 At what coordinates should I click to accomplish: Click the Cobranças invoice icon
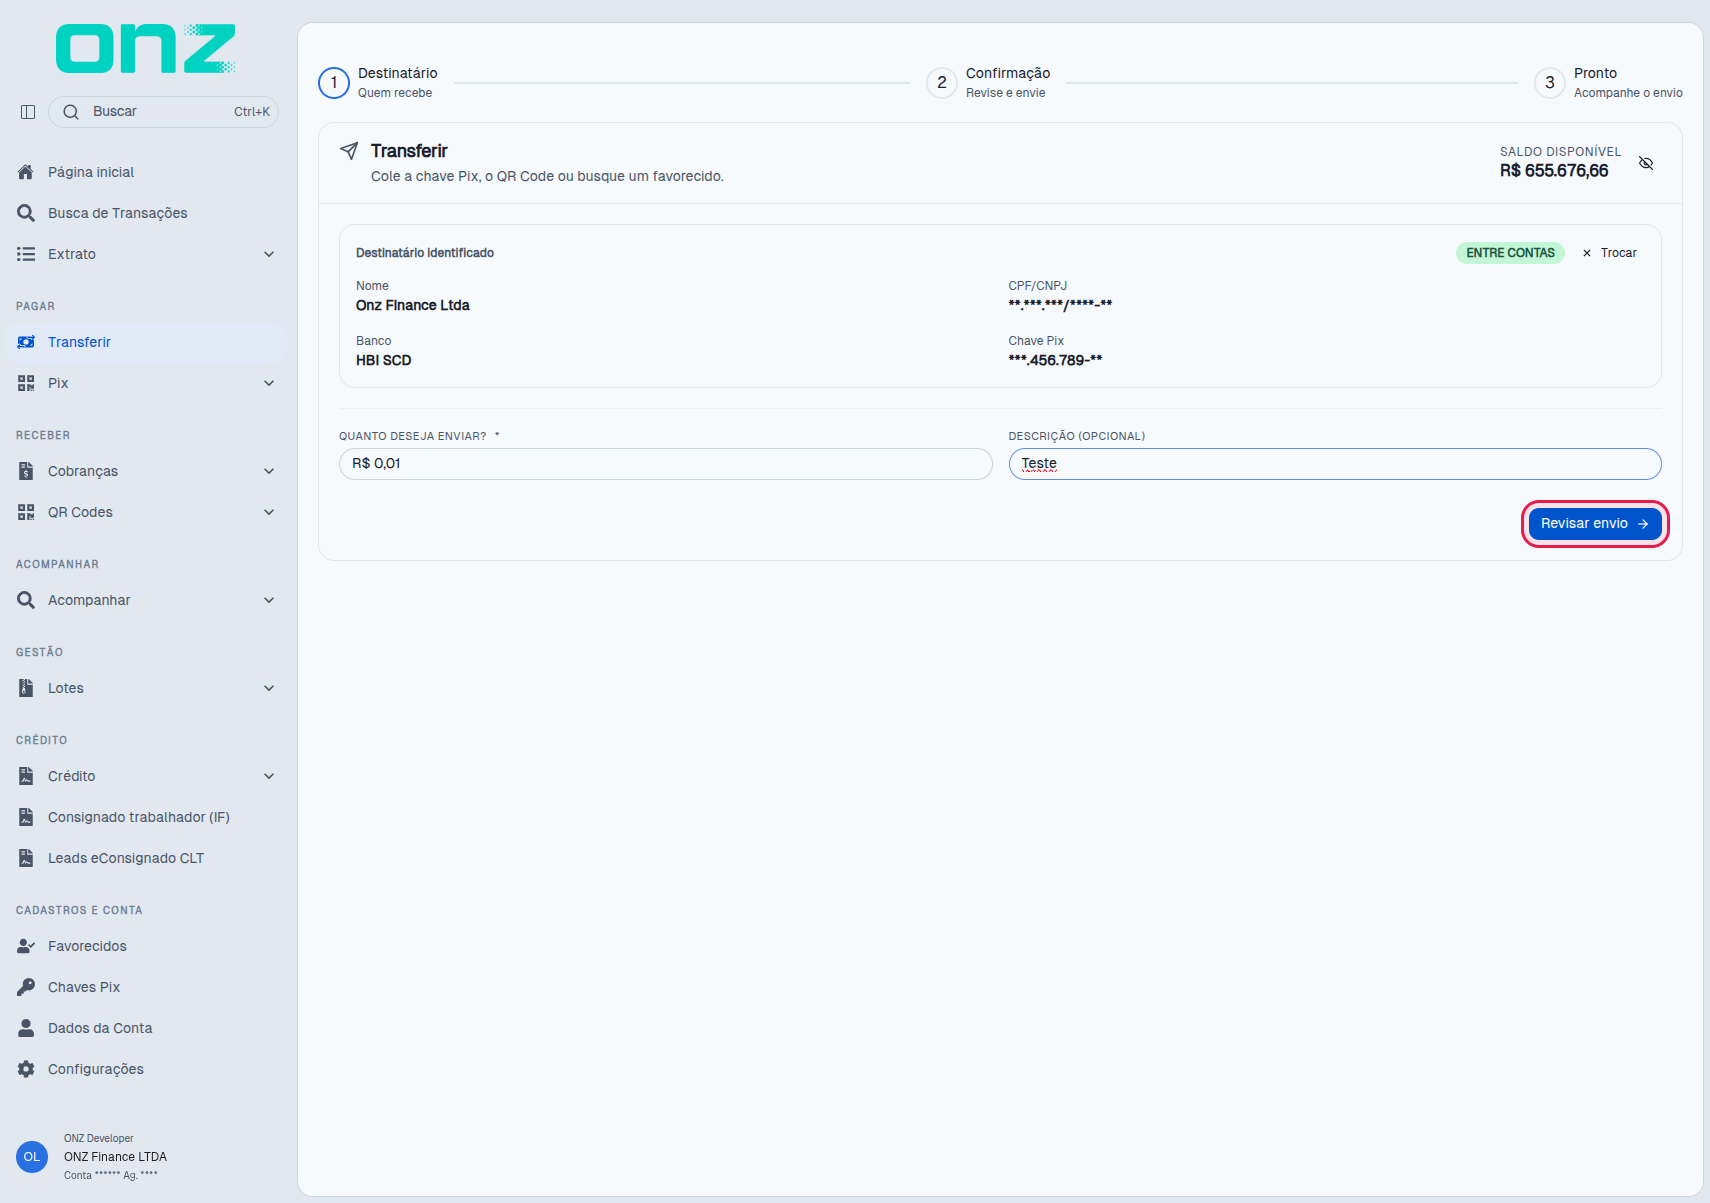tap(26, 471)
